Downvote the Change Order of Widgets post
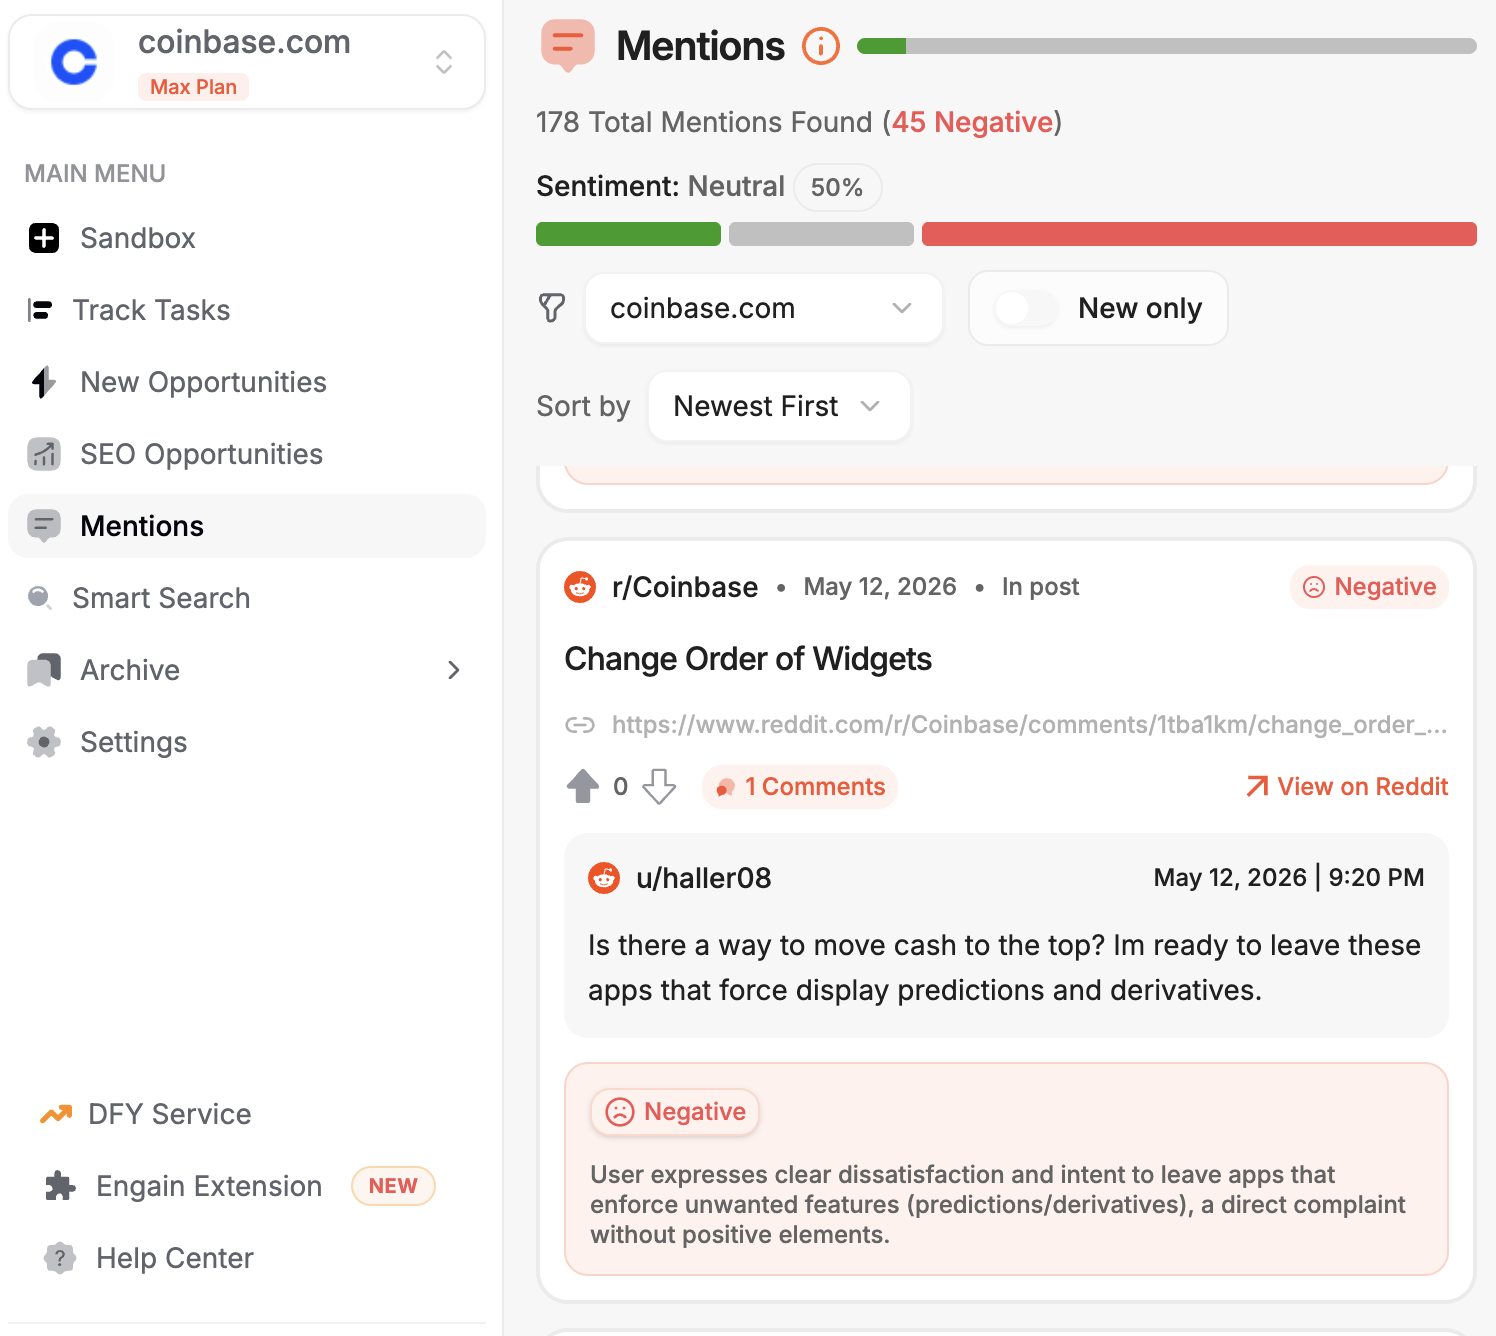This screenshot has width=1496, height=1336. pos(659,787)
